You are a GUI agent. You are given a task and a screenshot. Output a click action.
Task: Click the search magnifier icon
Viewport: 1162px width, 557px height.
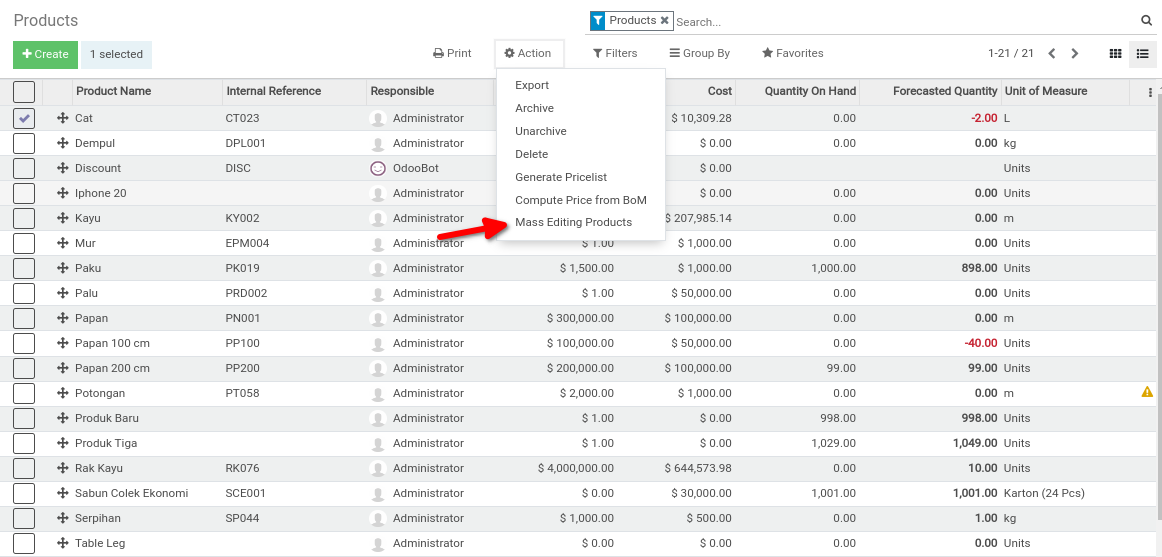tap(1146, 21)
